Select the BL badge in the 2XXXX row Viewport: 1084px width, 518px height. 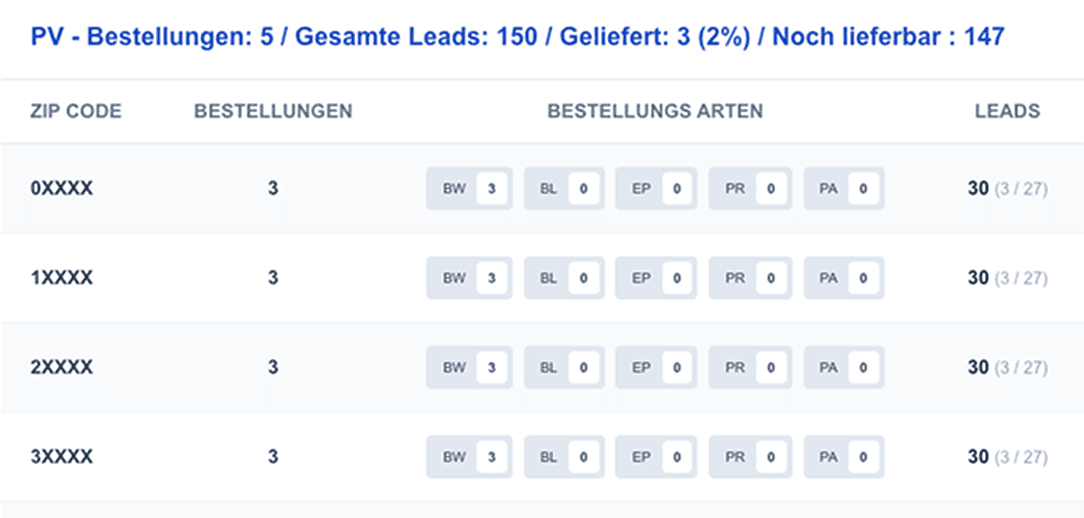click(x=564, y=367)
